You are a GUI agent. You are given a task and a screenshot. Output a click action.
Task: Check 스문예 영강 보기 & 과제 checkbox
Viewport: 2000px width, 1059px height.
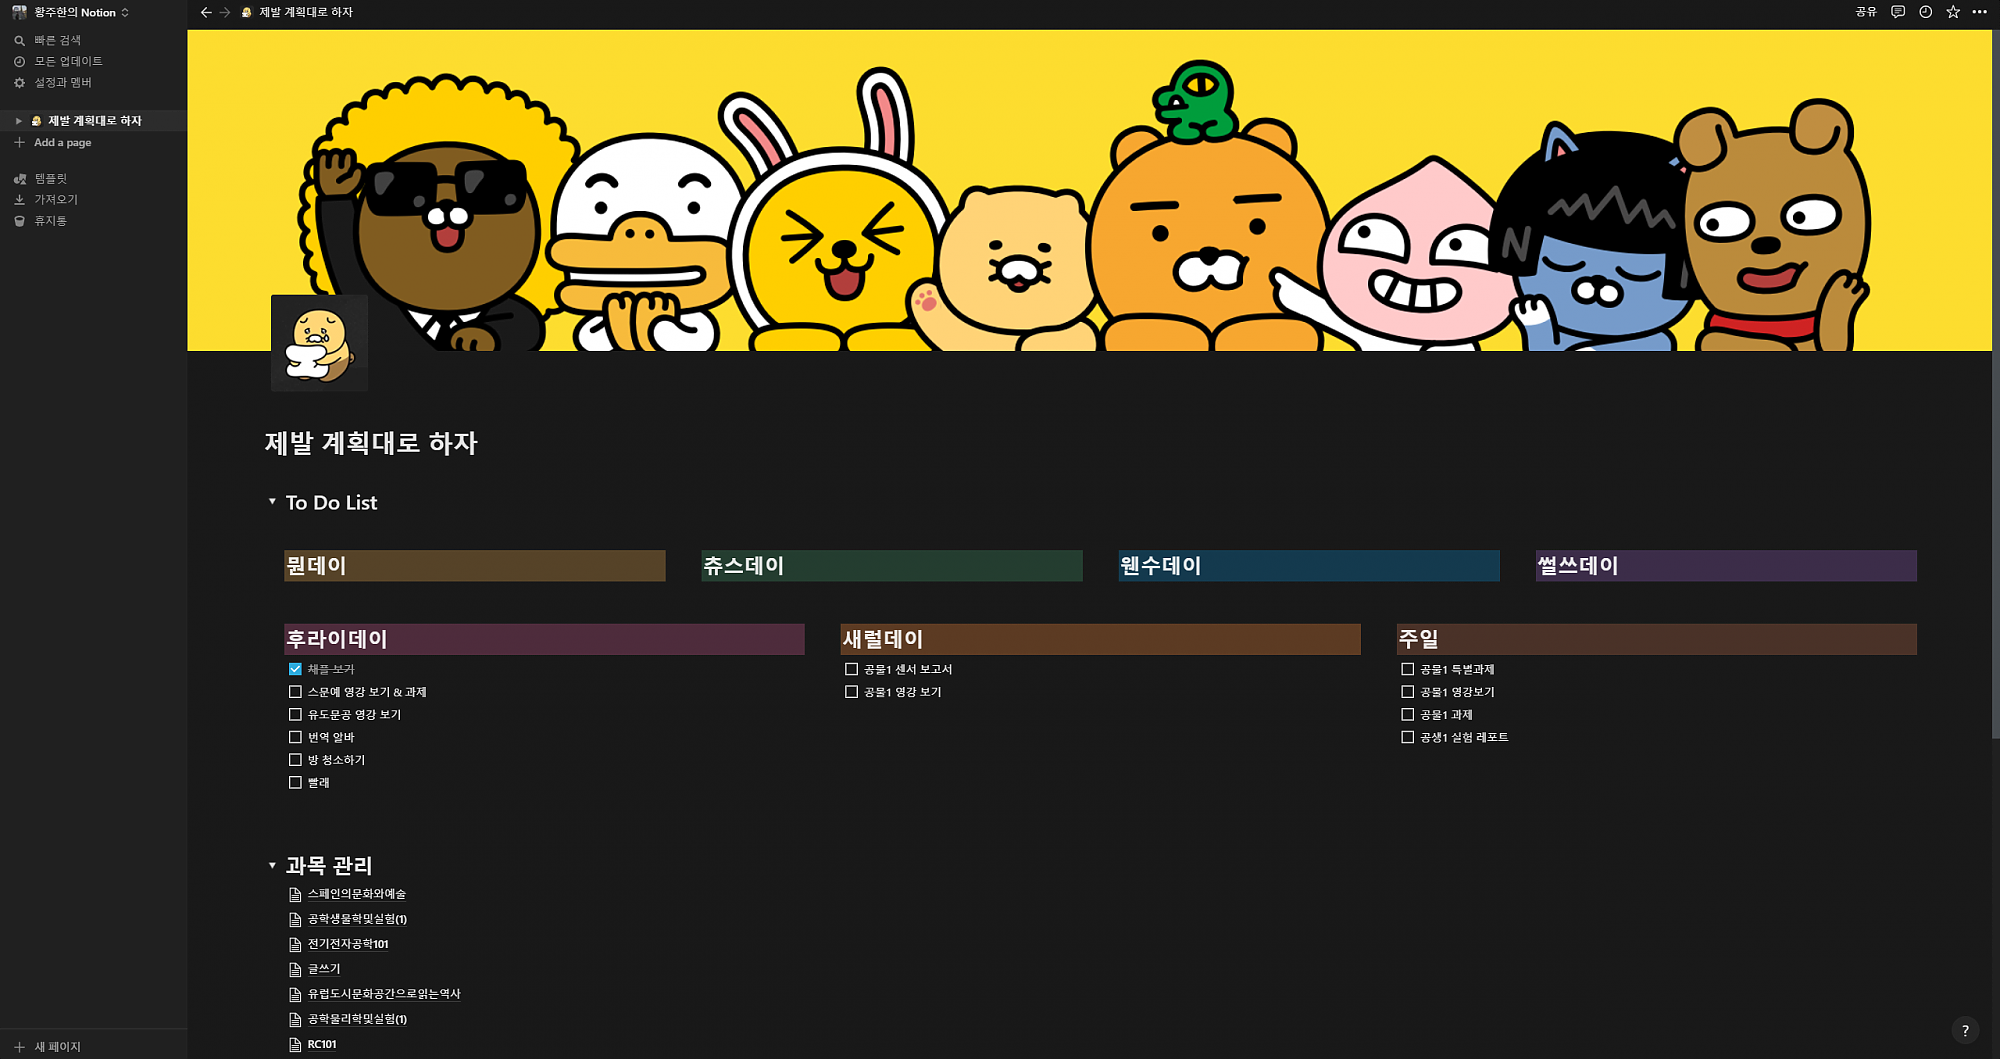[295, 692]
